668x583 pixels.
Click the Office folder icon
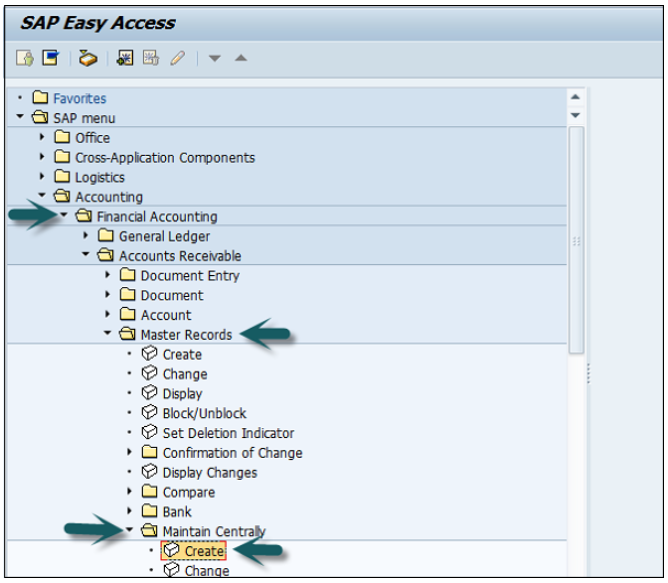coord(62,137)
